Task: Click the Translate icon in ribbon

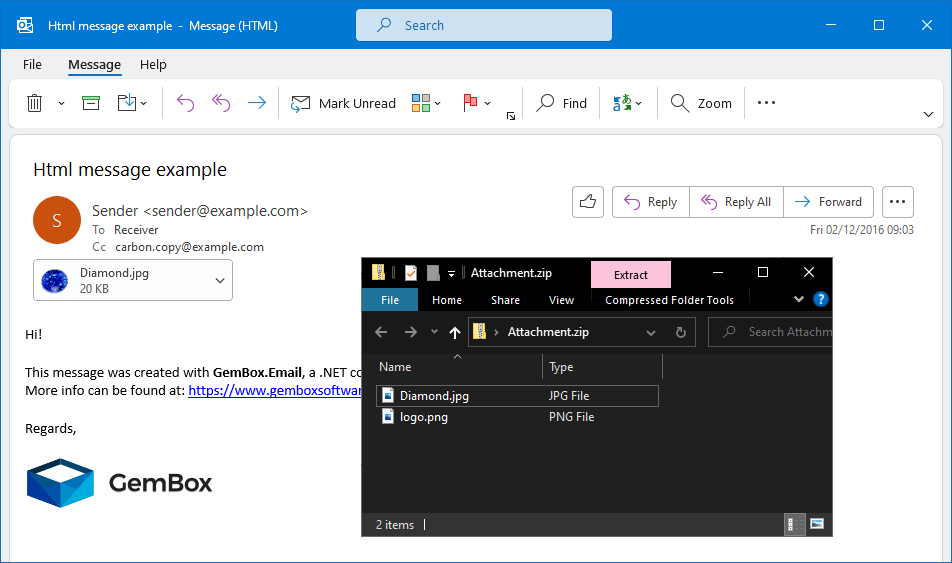Action: click(x=623, y=103)
